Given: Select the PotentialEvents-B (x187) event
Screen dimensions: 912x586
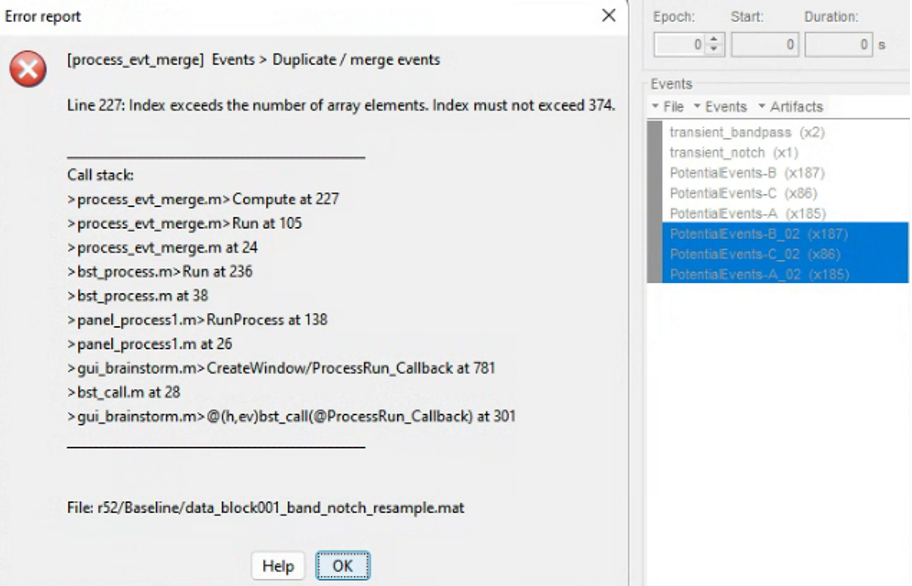Looking at the screenshot, I should (747, 173).
